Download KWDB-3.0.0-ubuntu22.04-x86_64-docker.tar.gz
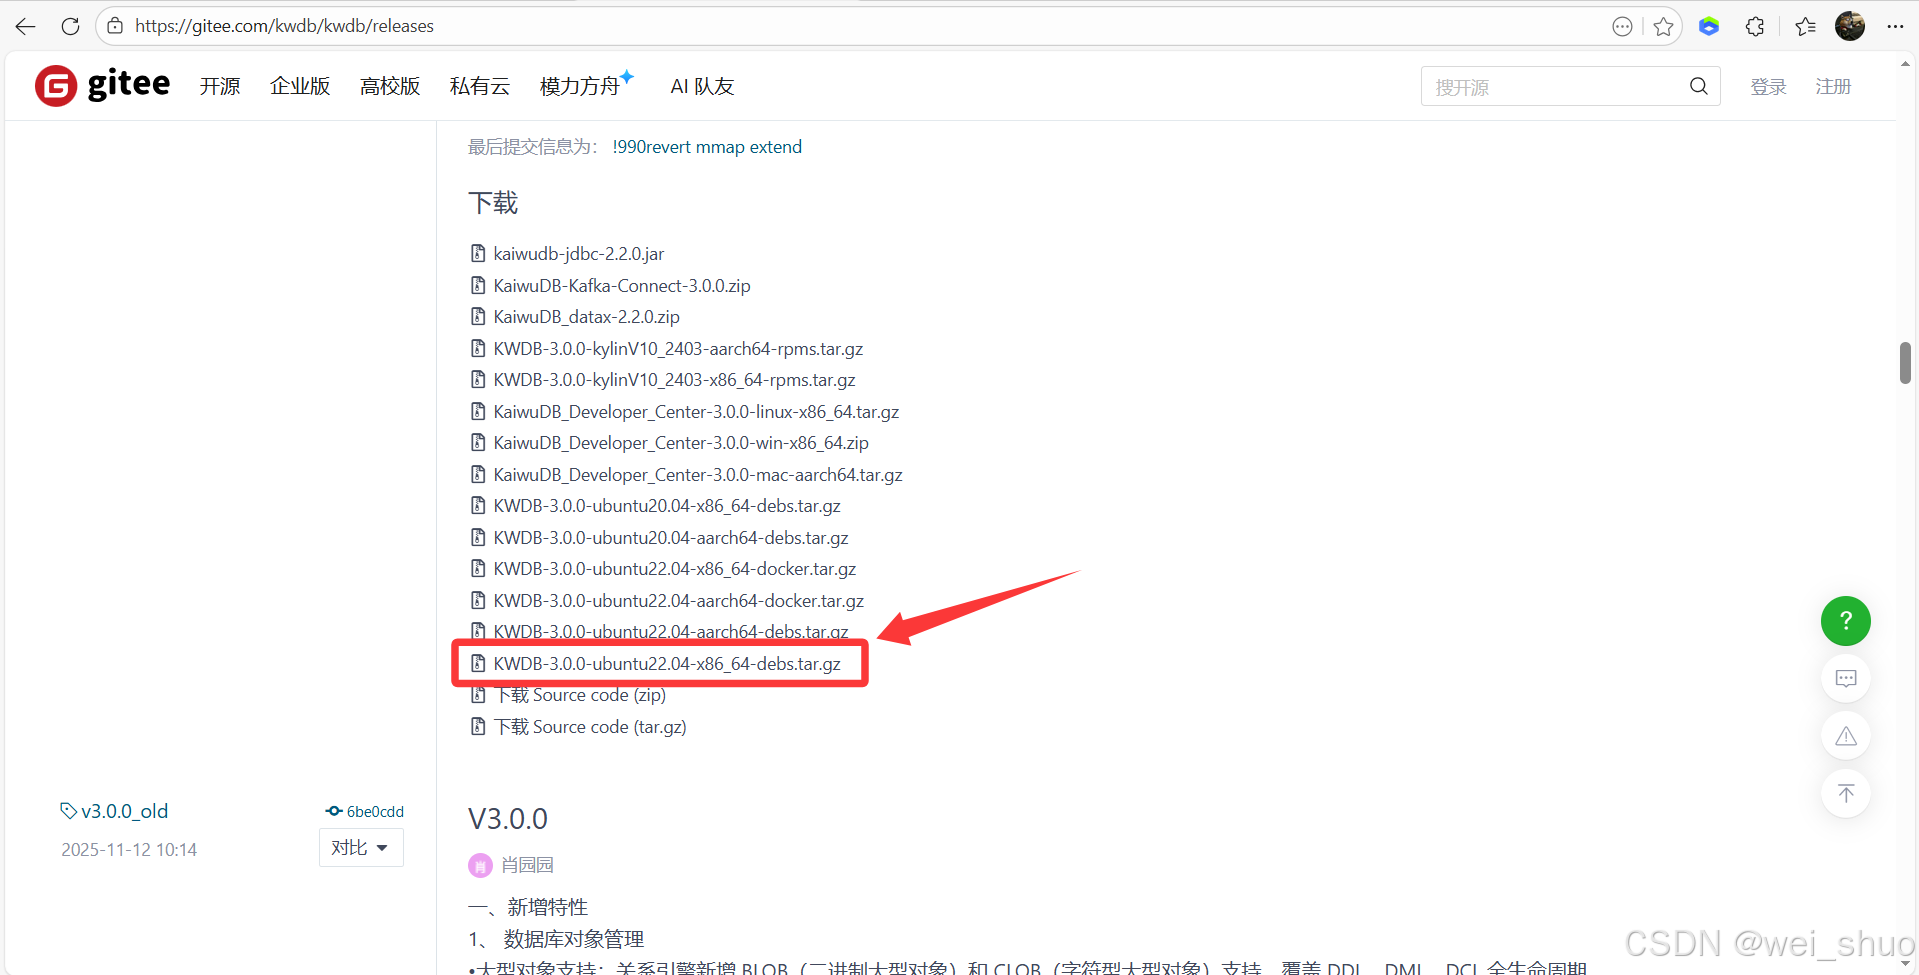Image resolution: width=1919 pixels, height=975 pixels. (675, 569)
